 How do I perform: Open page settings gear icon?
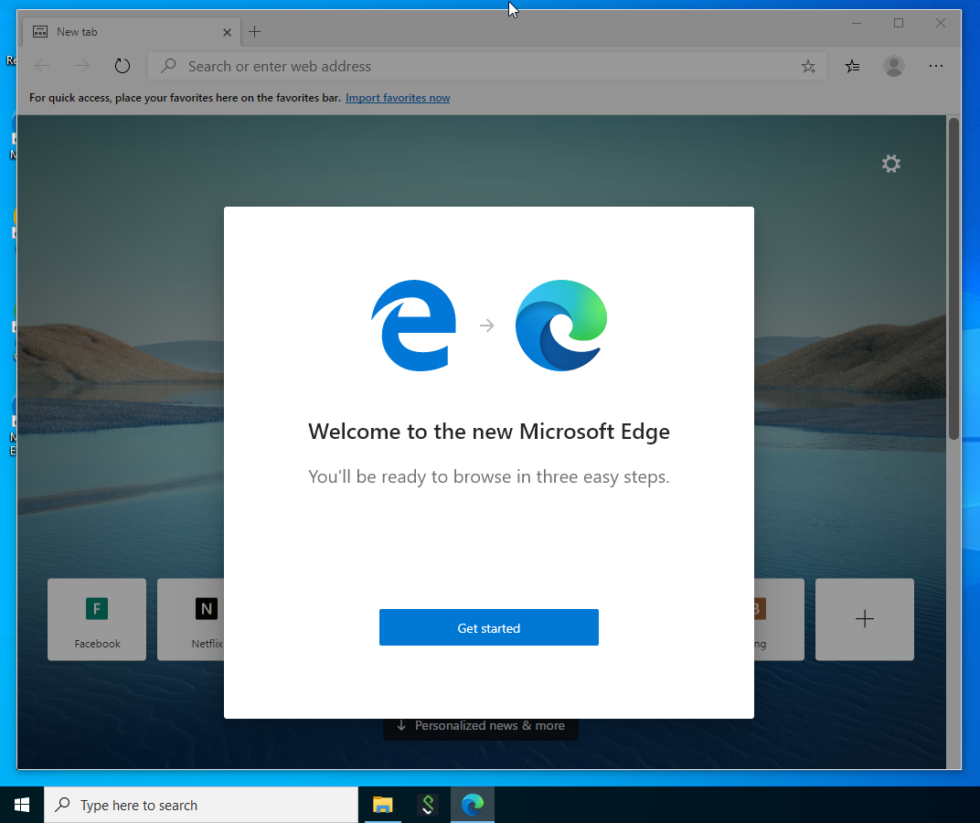(891, 164)
